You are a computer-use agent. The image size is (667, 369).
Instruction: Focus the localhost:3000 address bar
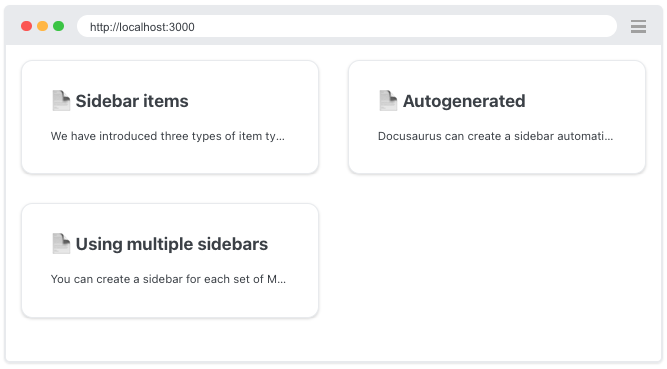tap(347, 26)
